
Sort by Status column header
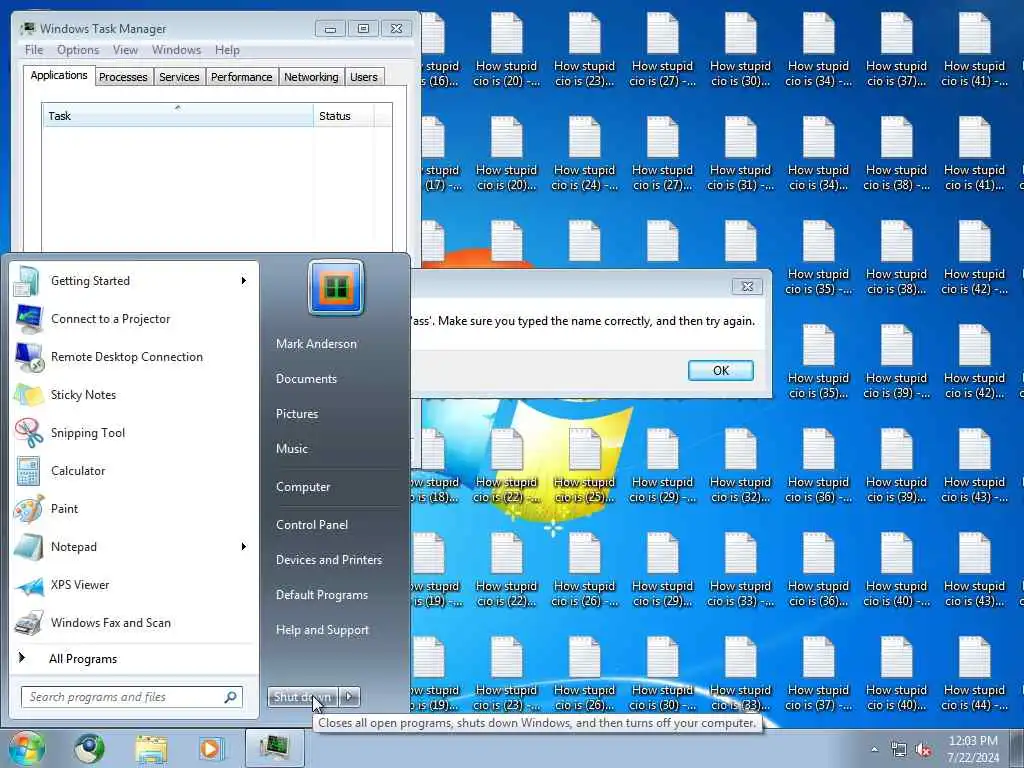tap(344, 116)
